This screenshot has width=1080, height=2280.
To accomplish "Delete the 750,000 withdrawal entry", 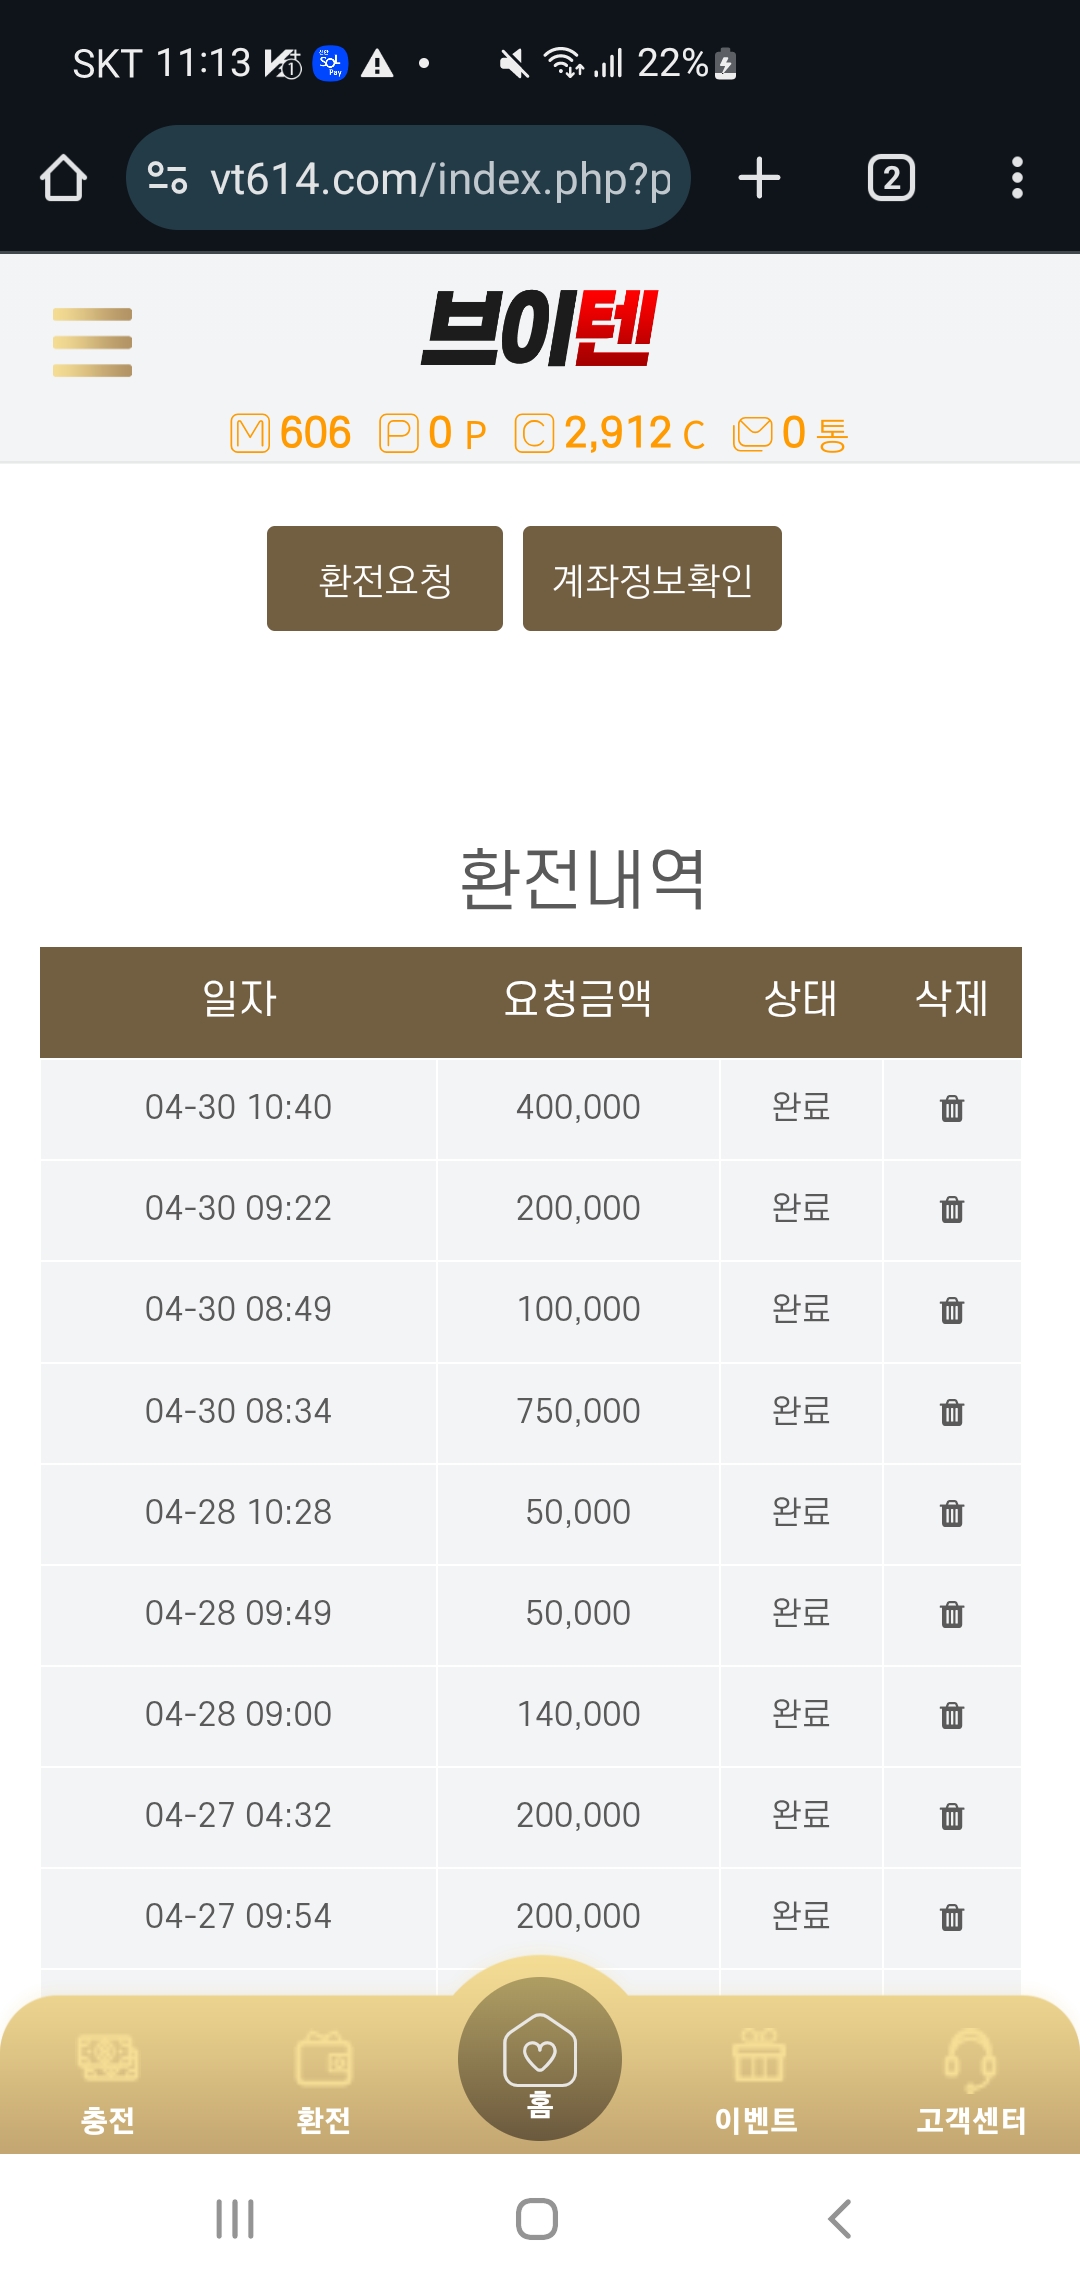I will (x=951, y=1412).
